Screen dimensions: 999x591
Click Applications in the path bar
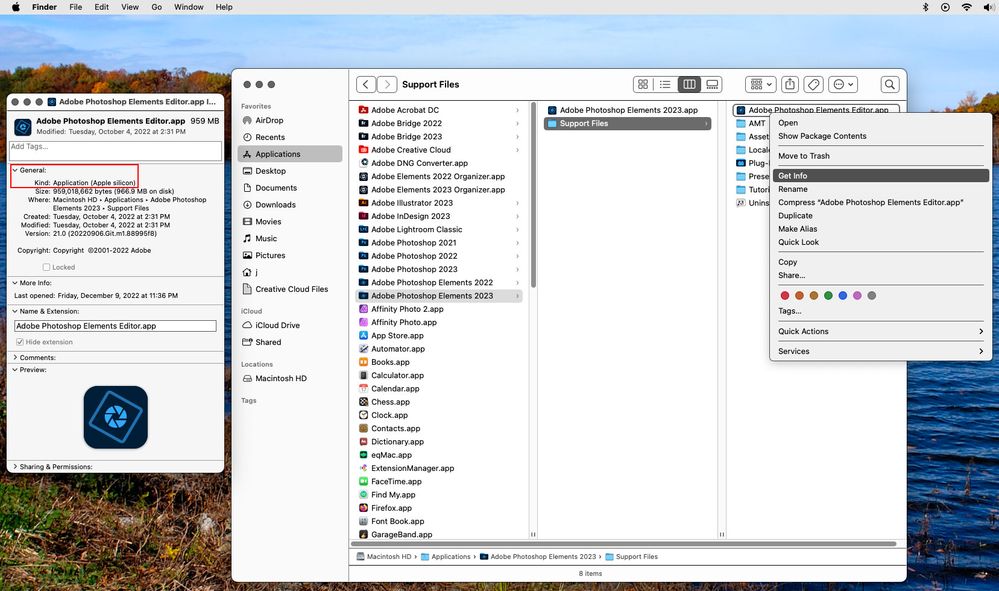click(x=445, y=557)
